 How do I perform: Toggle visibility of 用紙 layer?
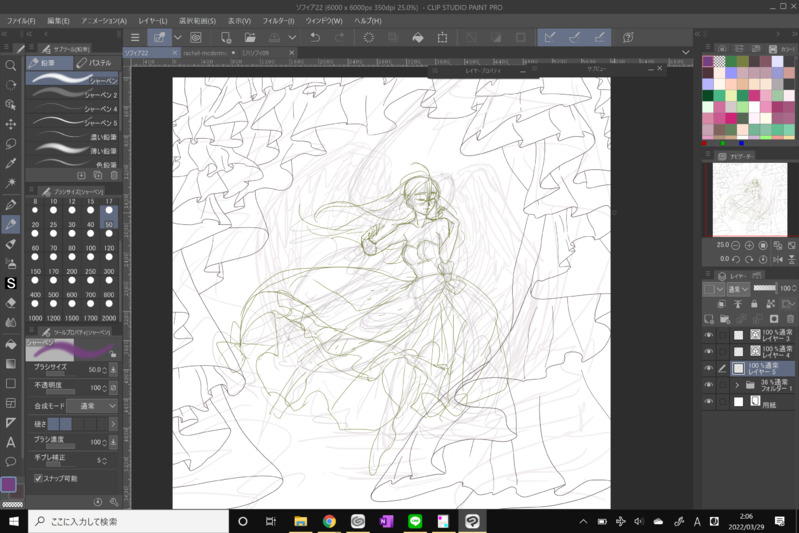click(709, 402)
